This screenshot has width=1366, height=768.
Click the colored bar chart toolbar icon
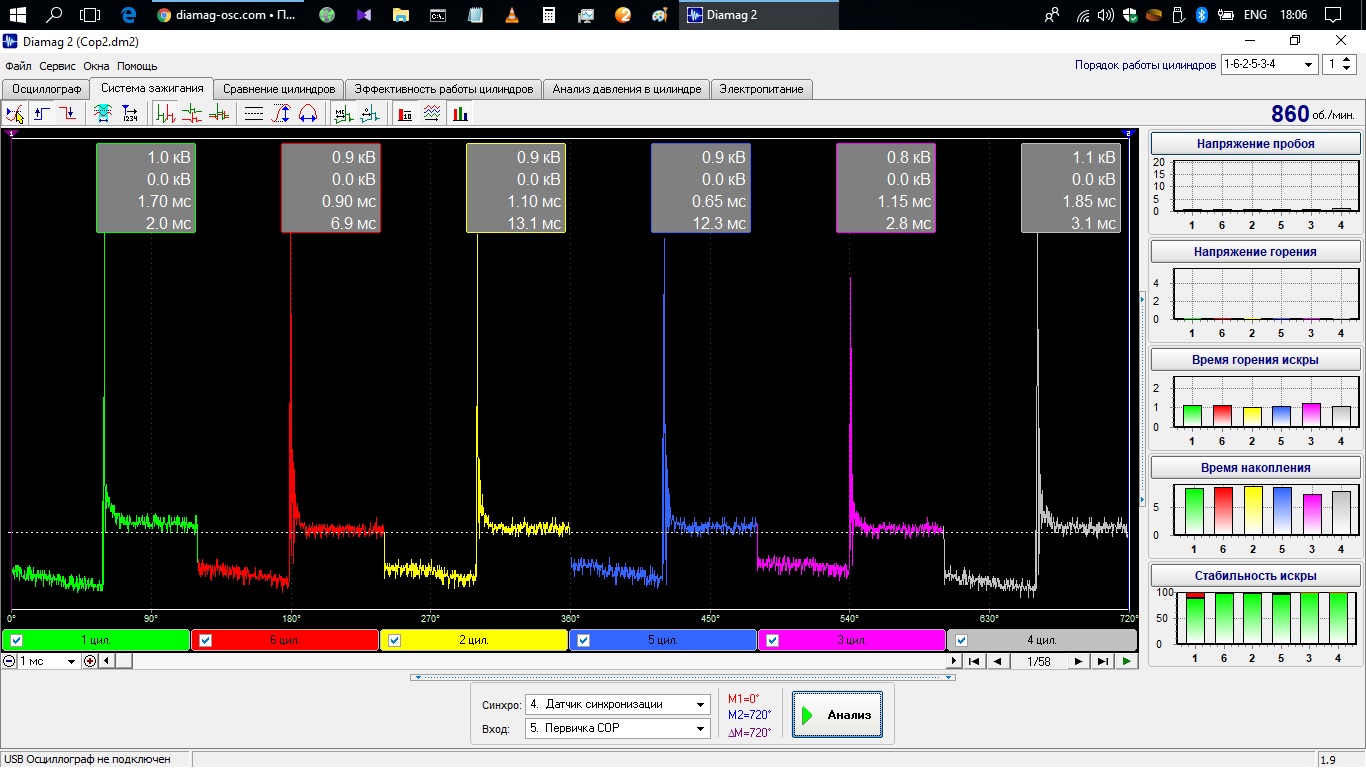[460, 113]
